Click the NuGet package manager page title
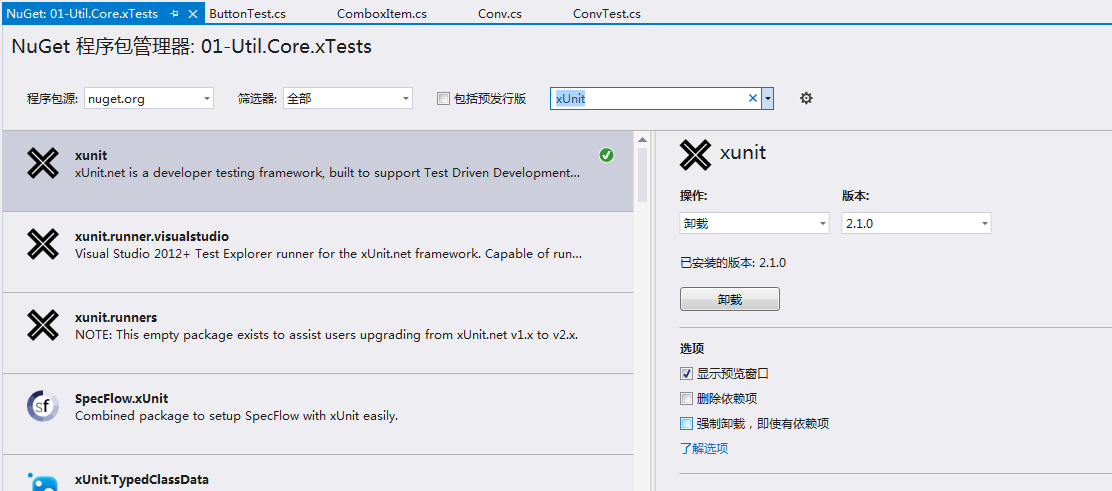The image size is (1112, 491). (191, 47)
